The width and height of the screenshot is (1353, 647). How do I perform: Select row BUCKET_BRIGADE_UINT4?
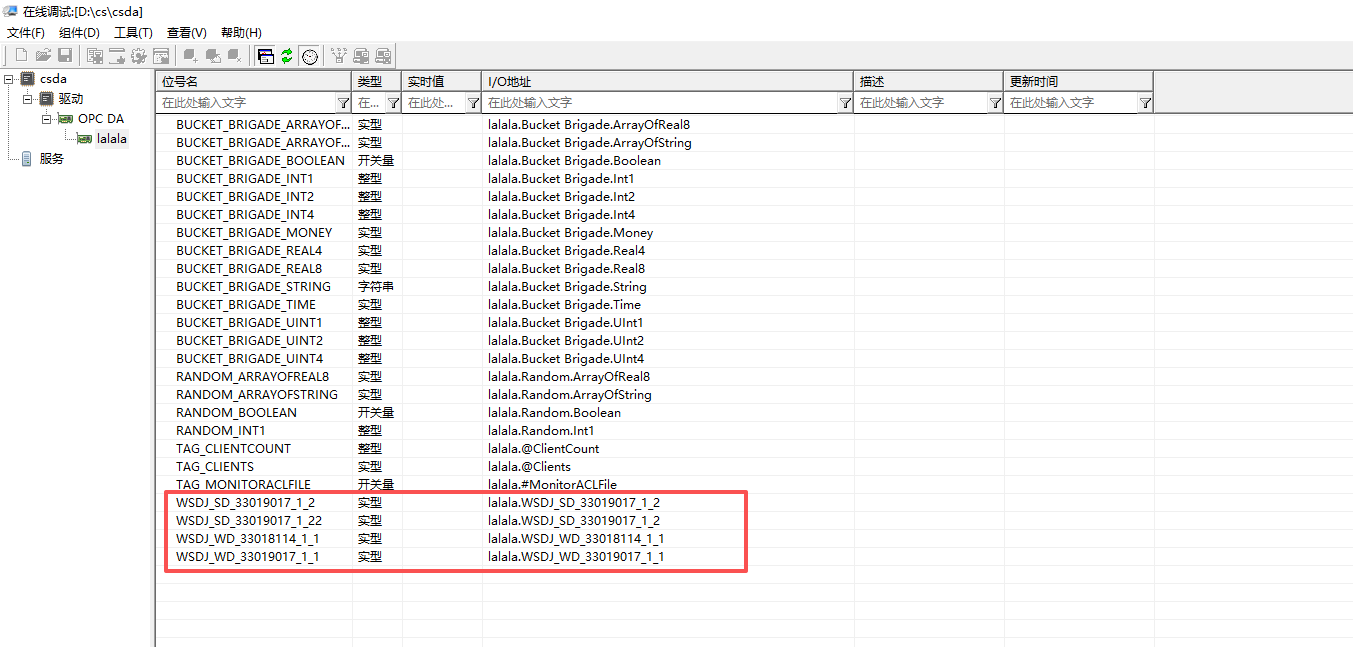pos(755,359)
